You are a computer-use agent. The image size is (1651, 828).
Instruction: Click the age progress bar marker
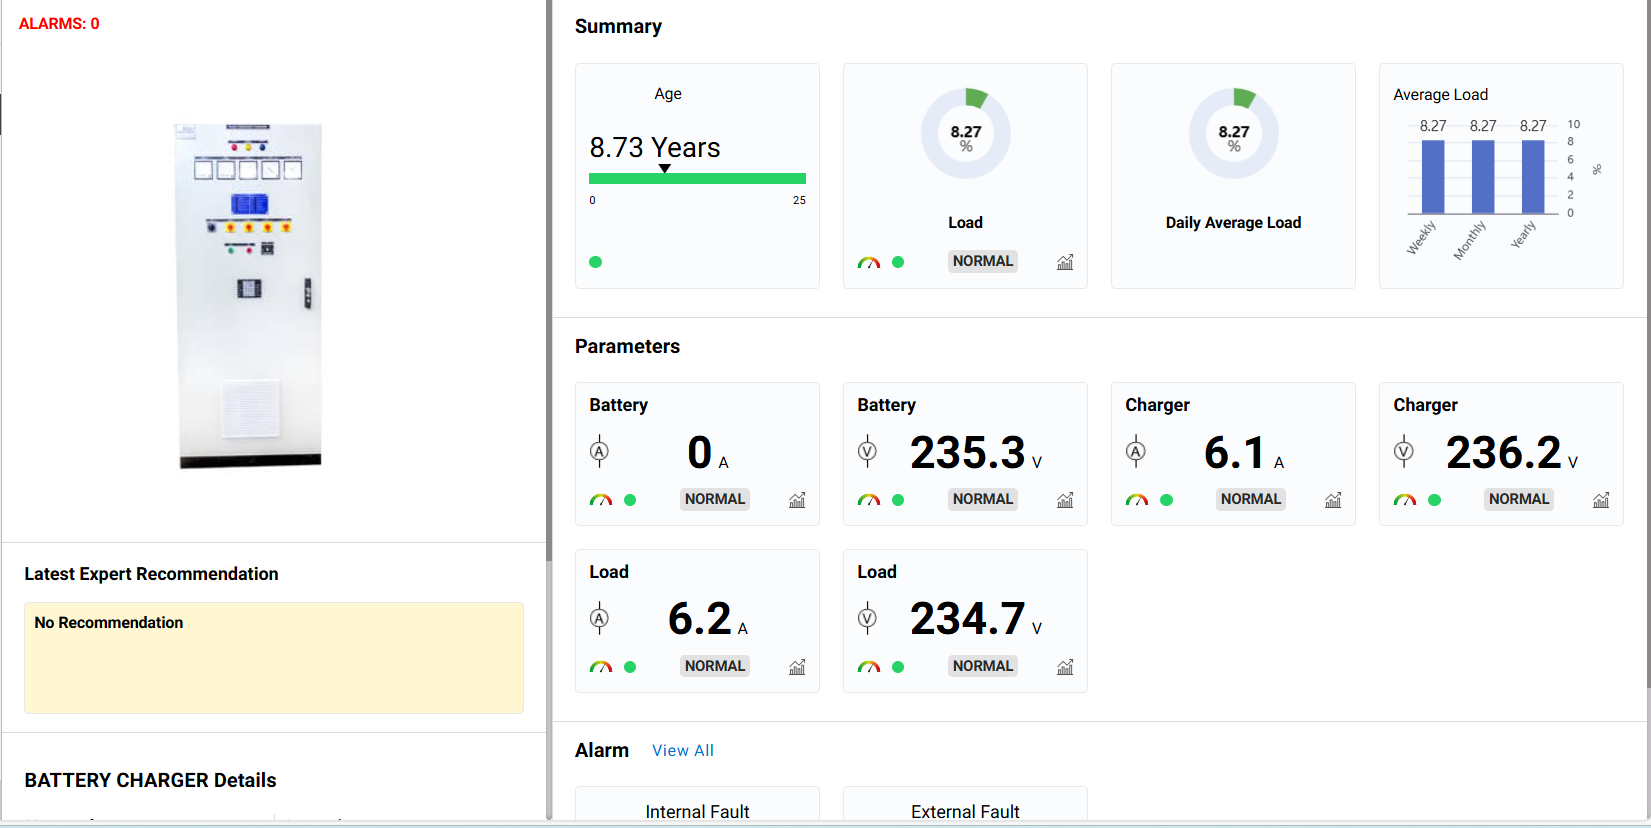664,169
